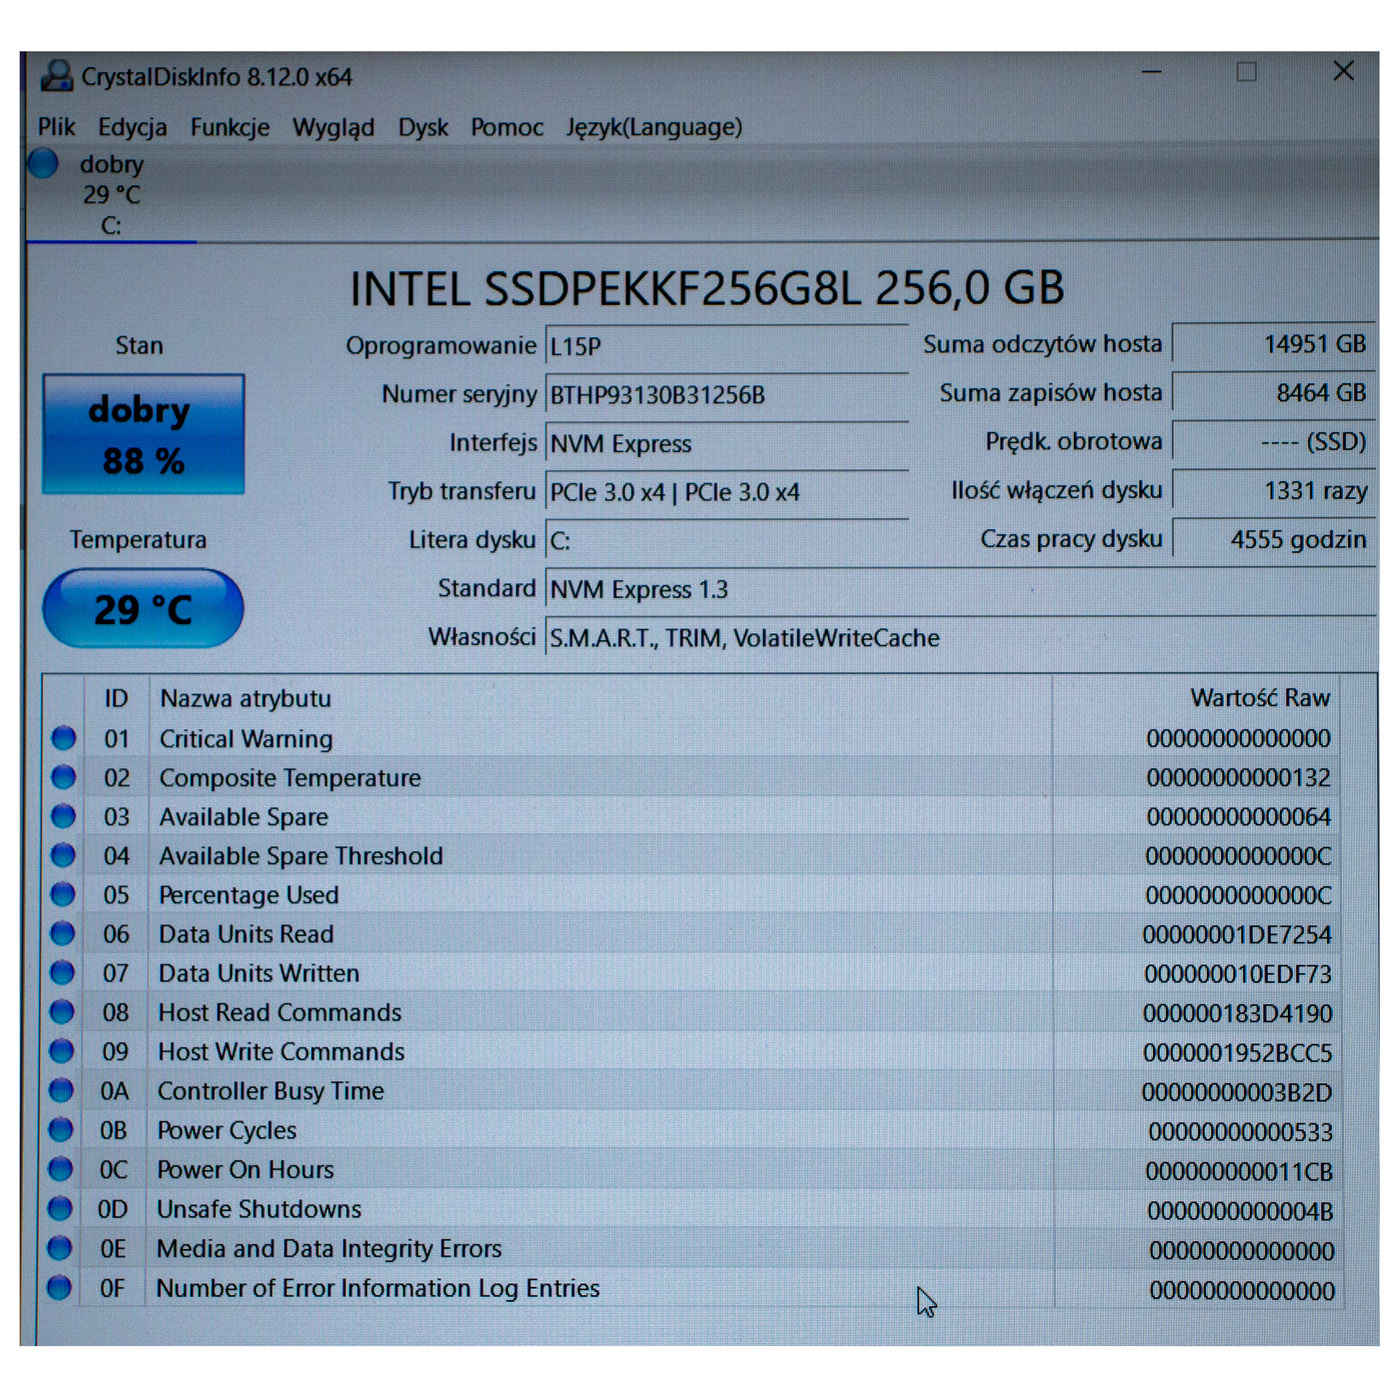Screen dimensions: 1400x1400
Task: Click the working time value 4555 godzin
Action: click(1274, 539)
